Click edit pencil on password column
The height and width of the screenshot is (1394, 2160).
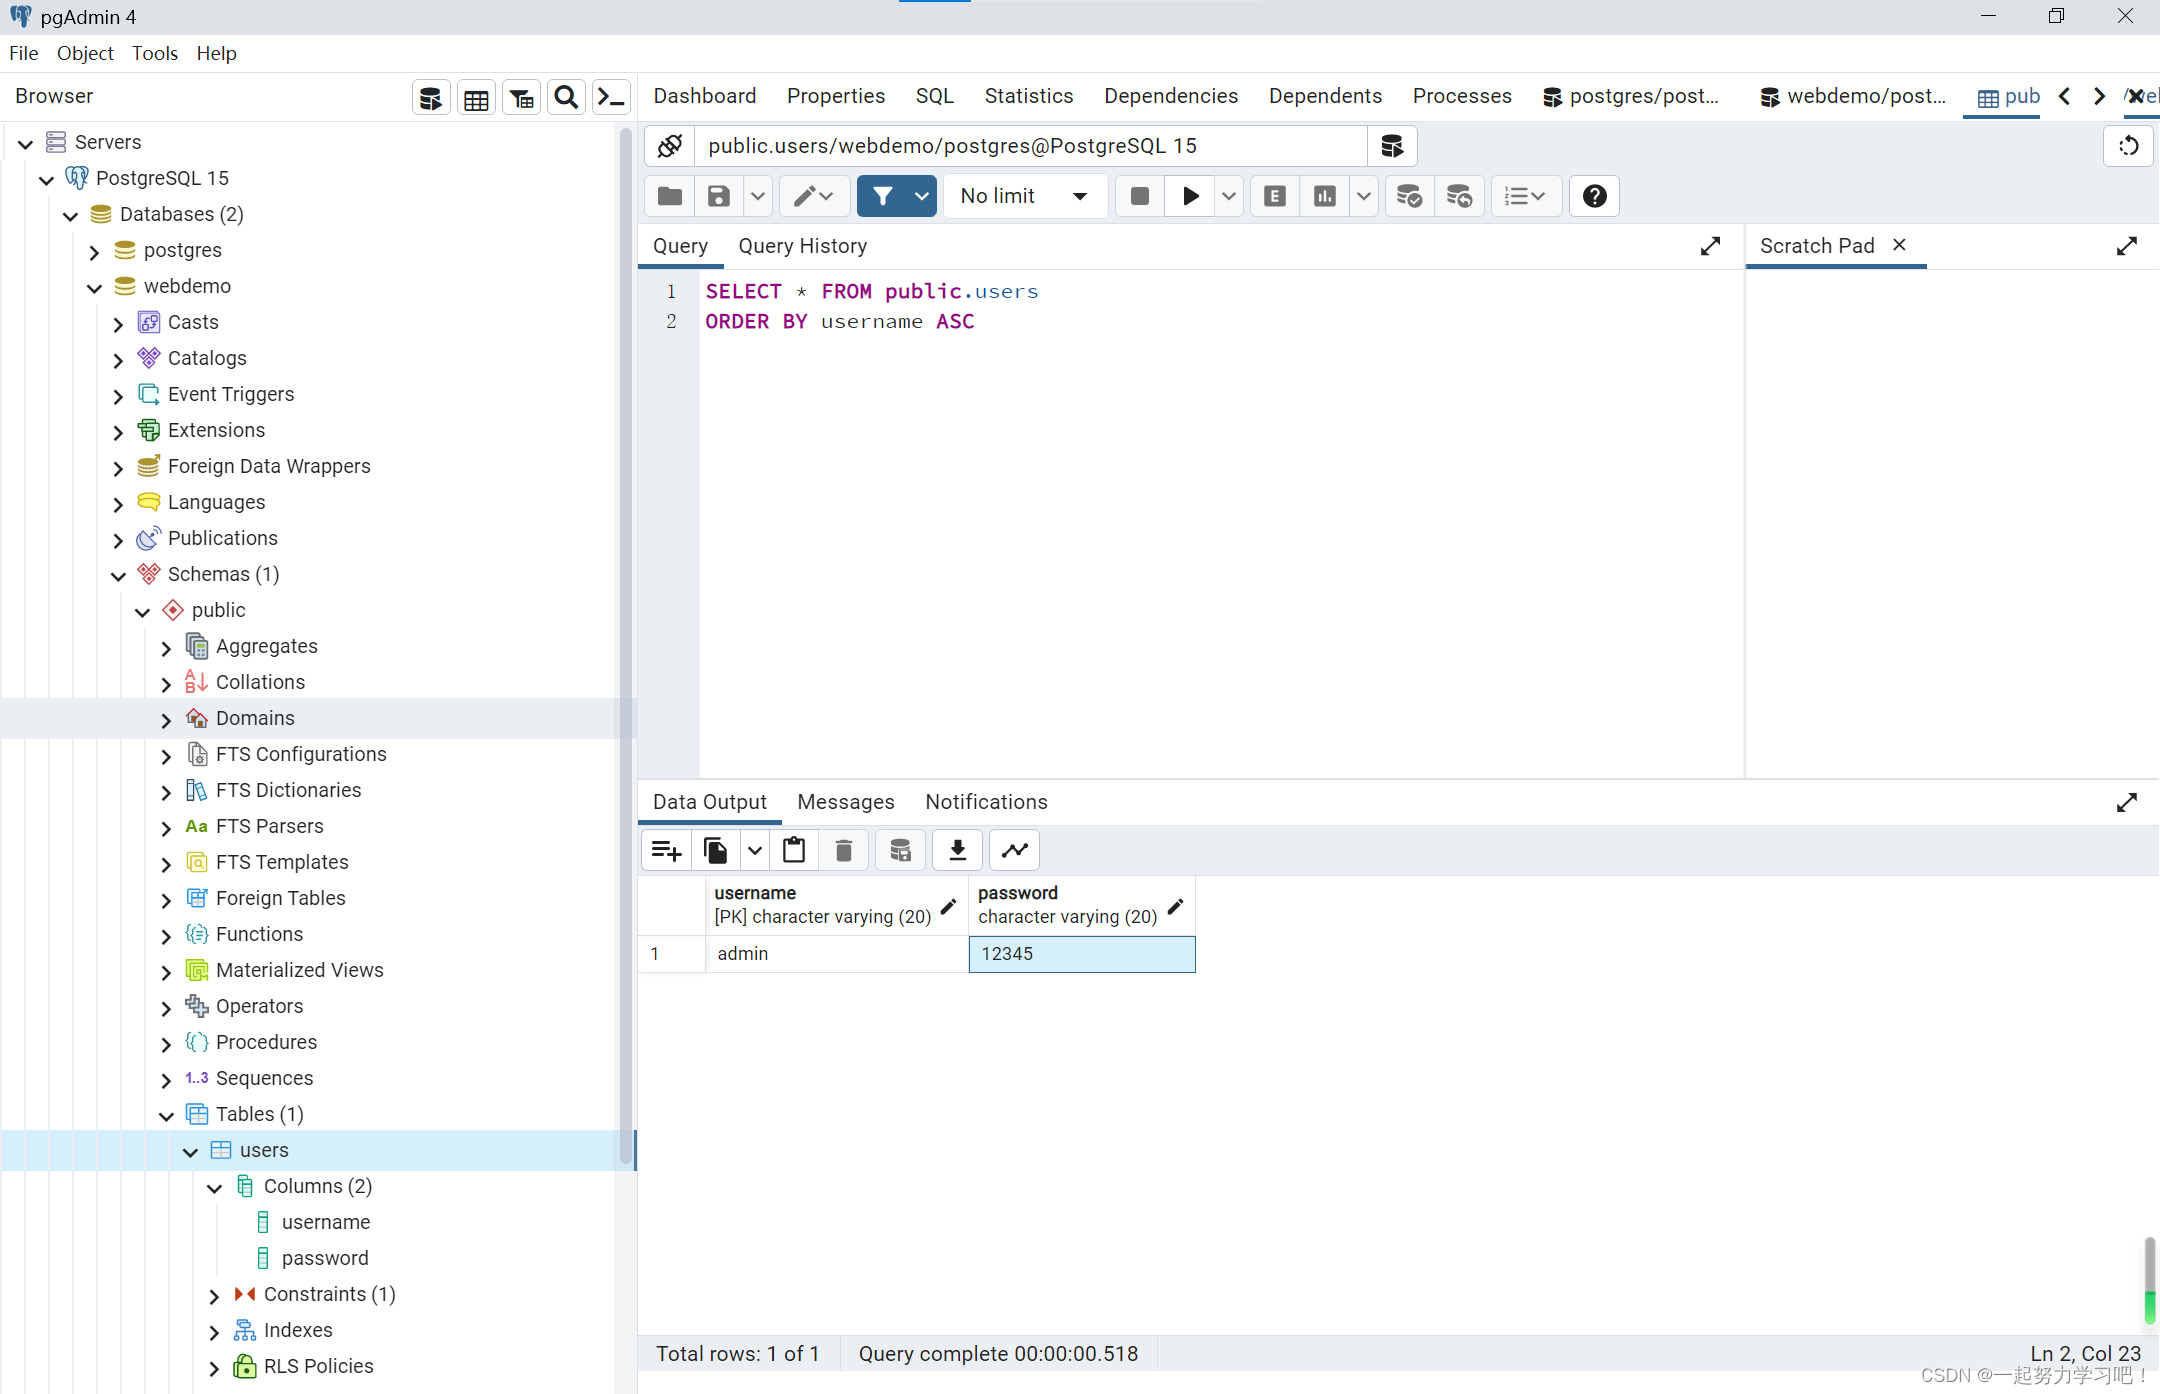1176,906
